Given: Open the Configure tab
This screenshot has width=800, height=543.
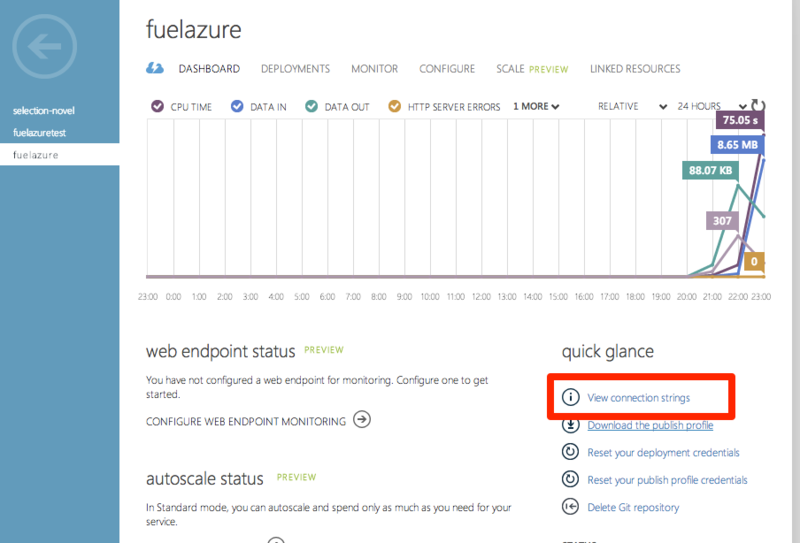Looking at the screenshot, I should 447,69.
